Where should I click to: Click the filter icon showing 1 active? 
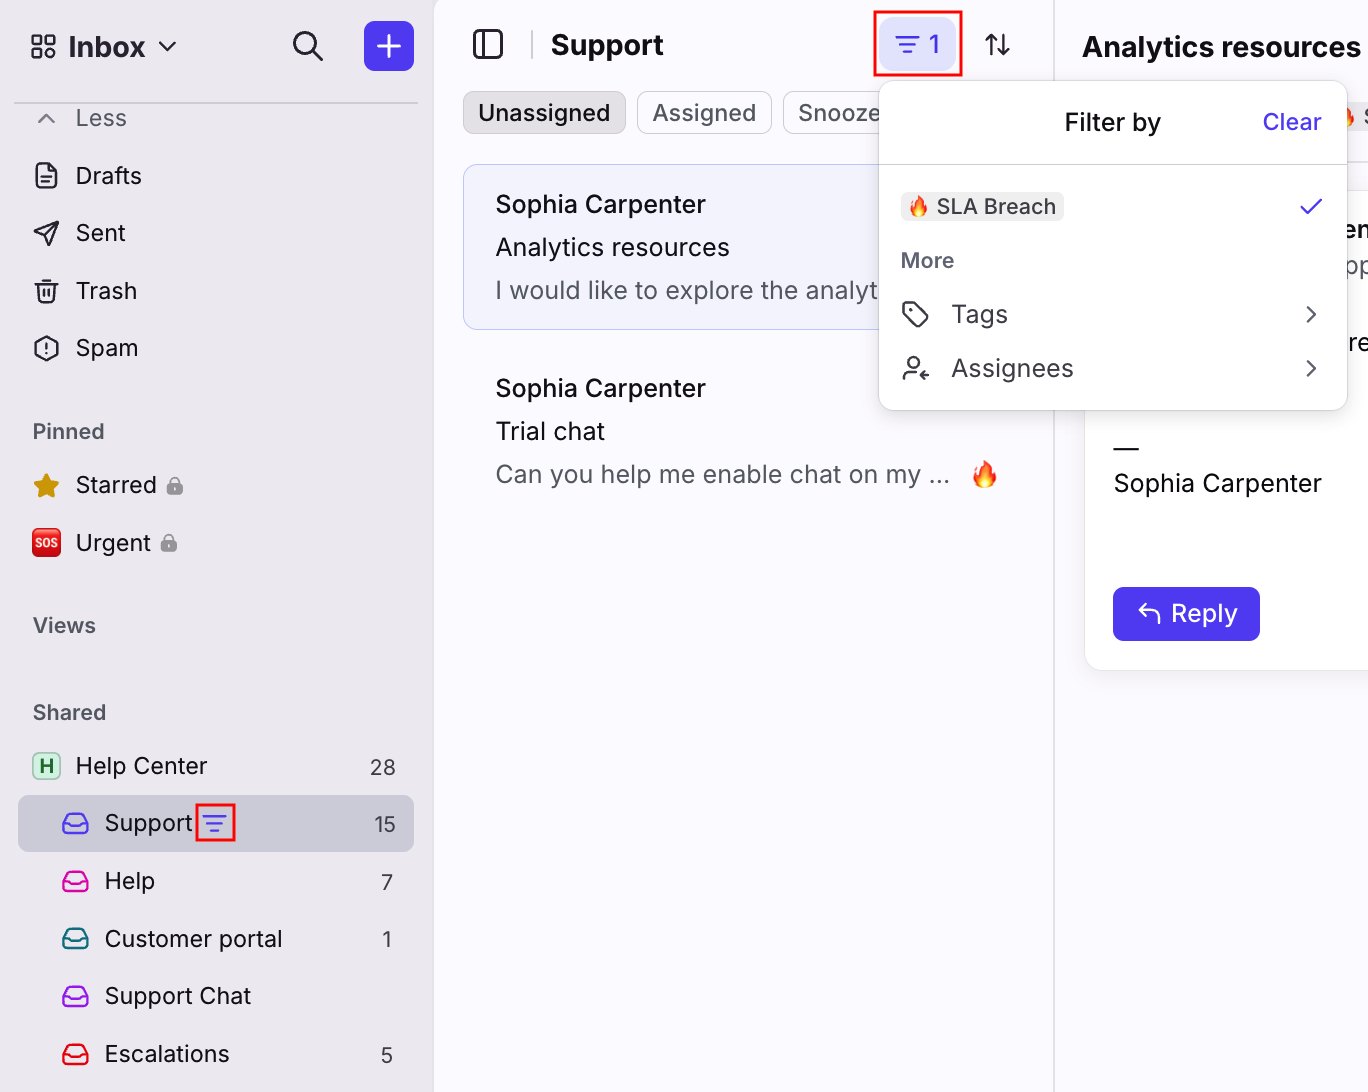click(x=917, y=45)
